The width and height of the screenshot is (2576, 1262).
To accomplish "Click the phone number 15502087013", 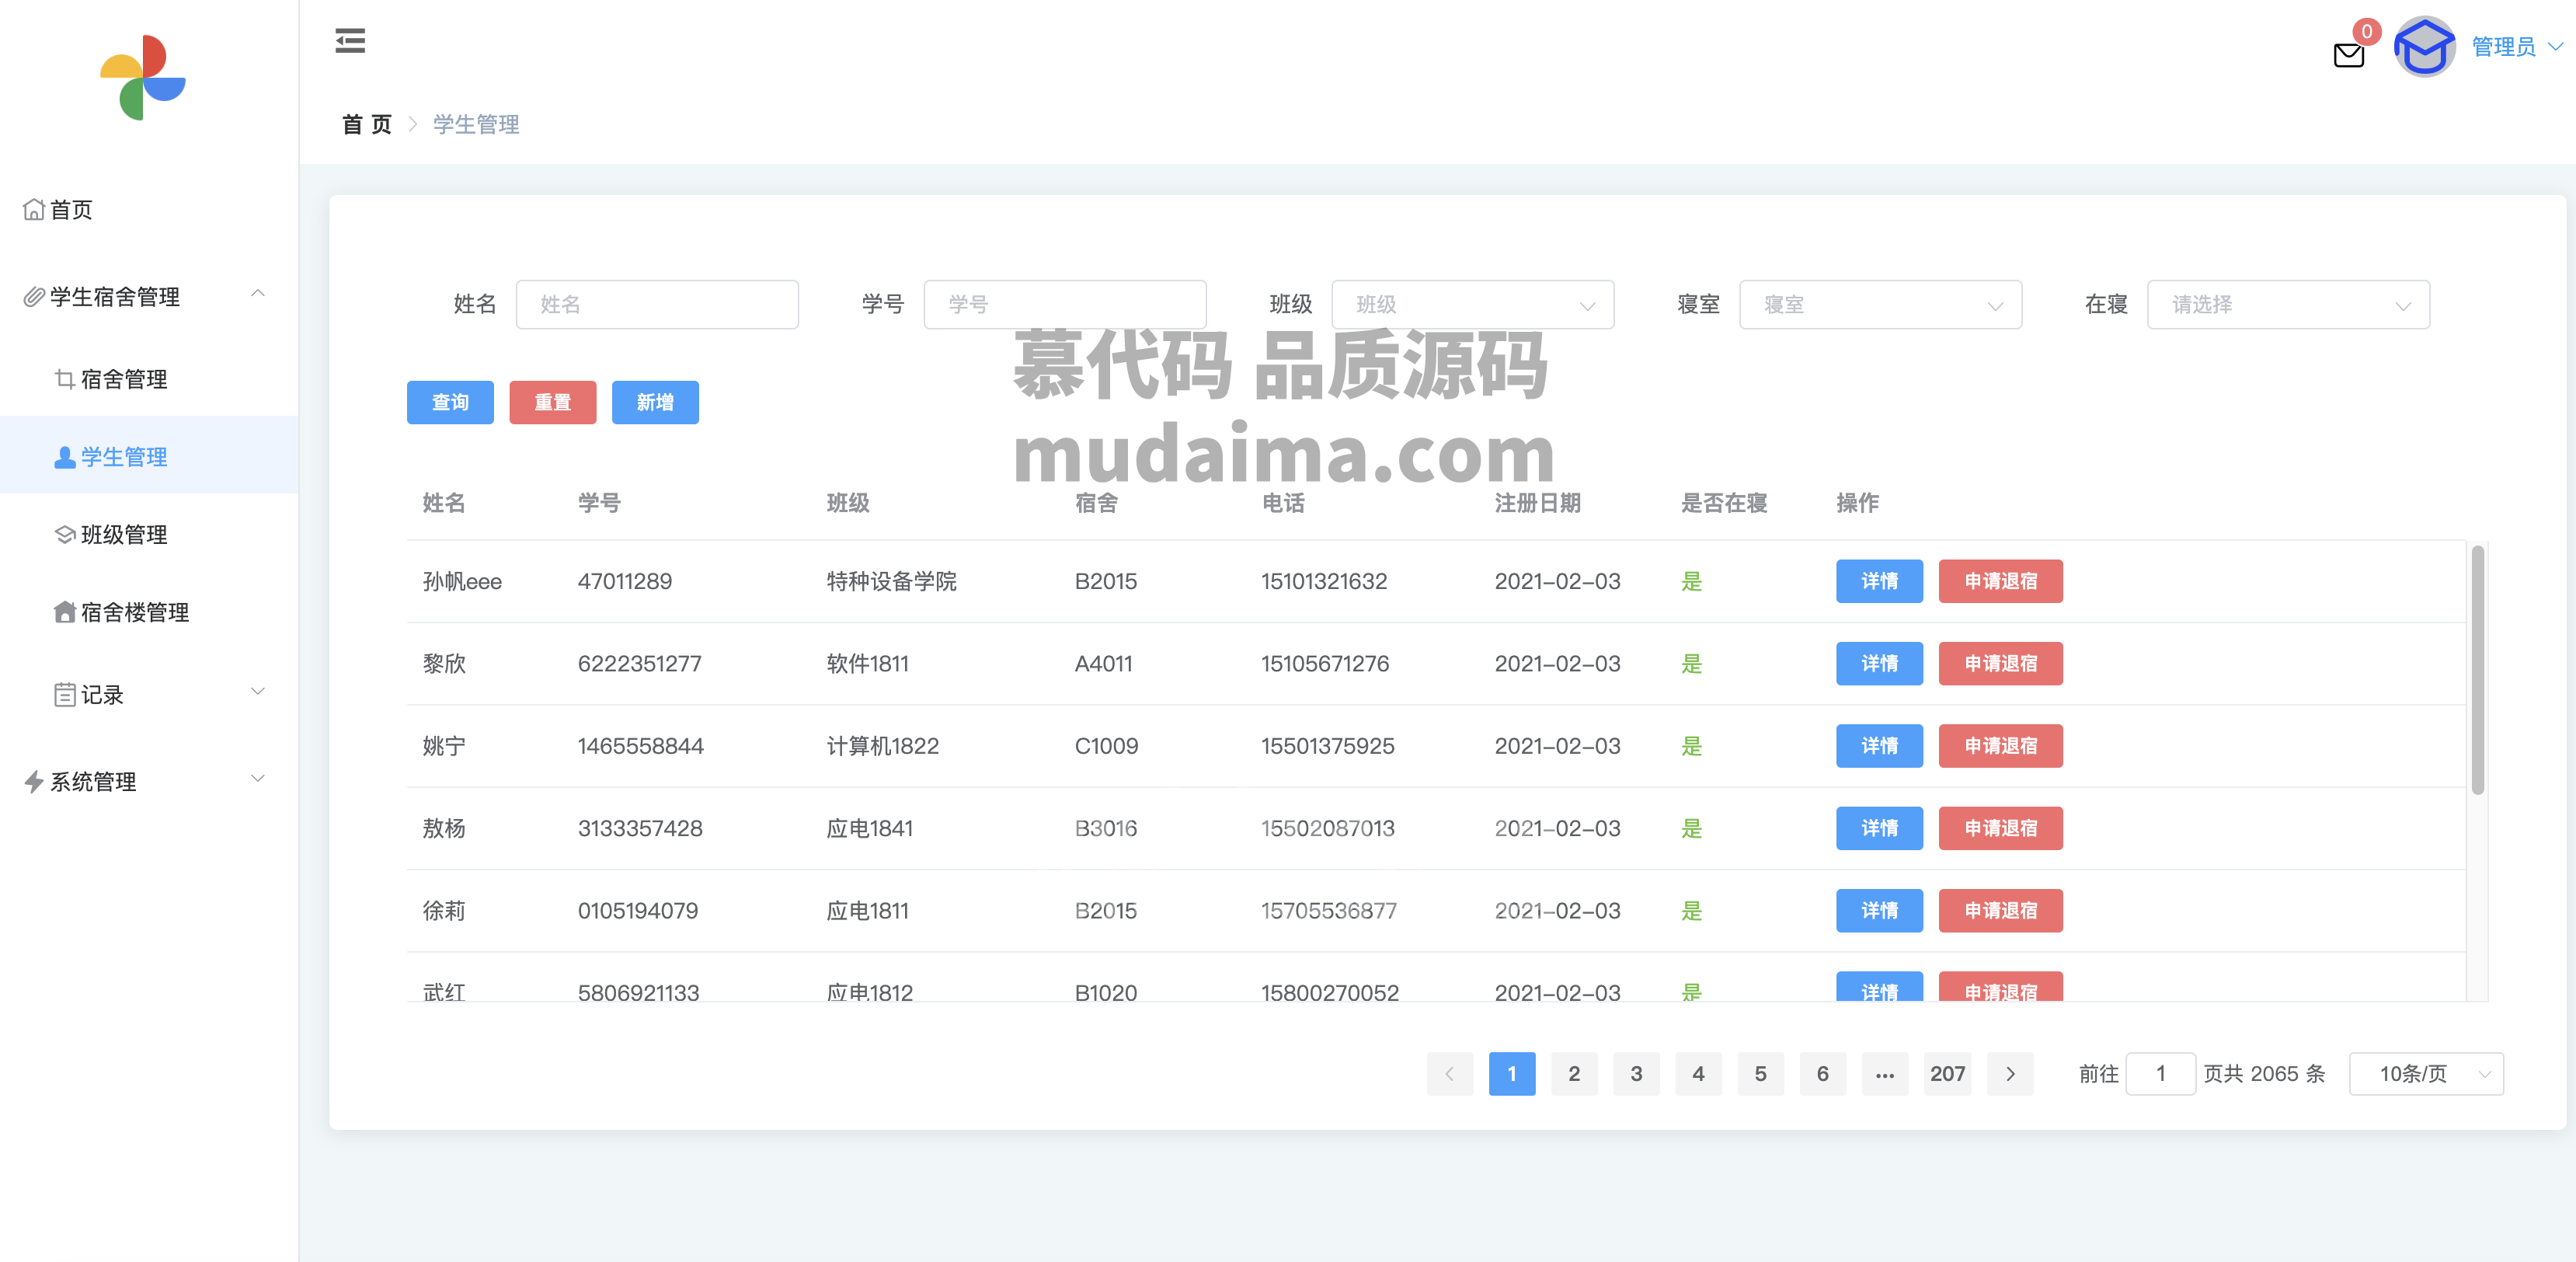I will coord(1327,829).
